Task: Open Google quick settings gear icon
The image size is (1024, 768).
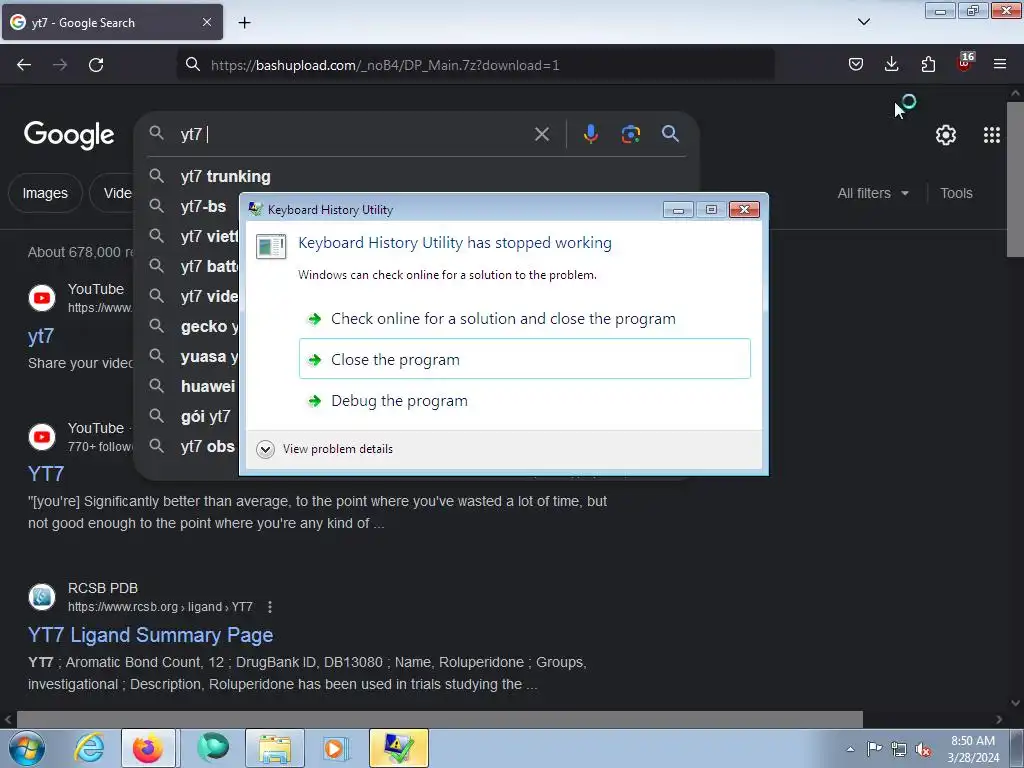Action: coord(946,135)
